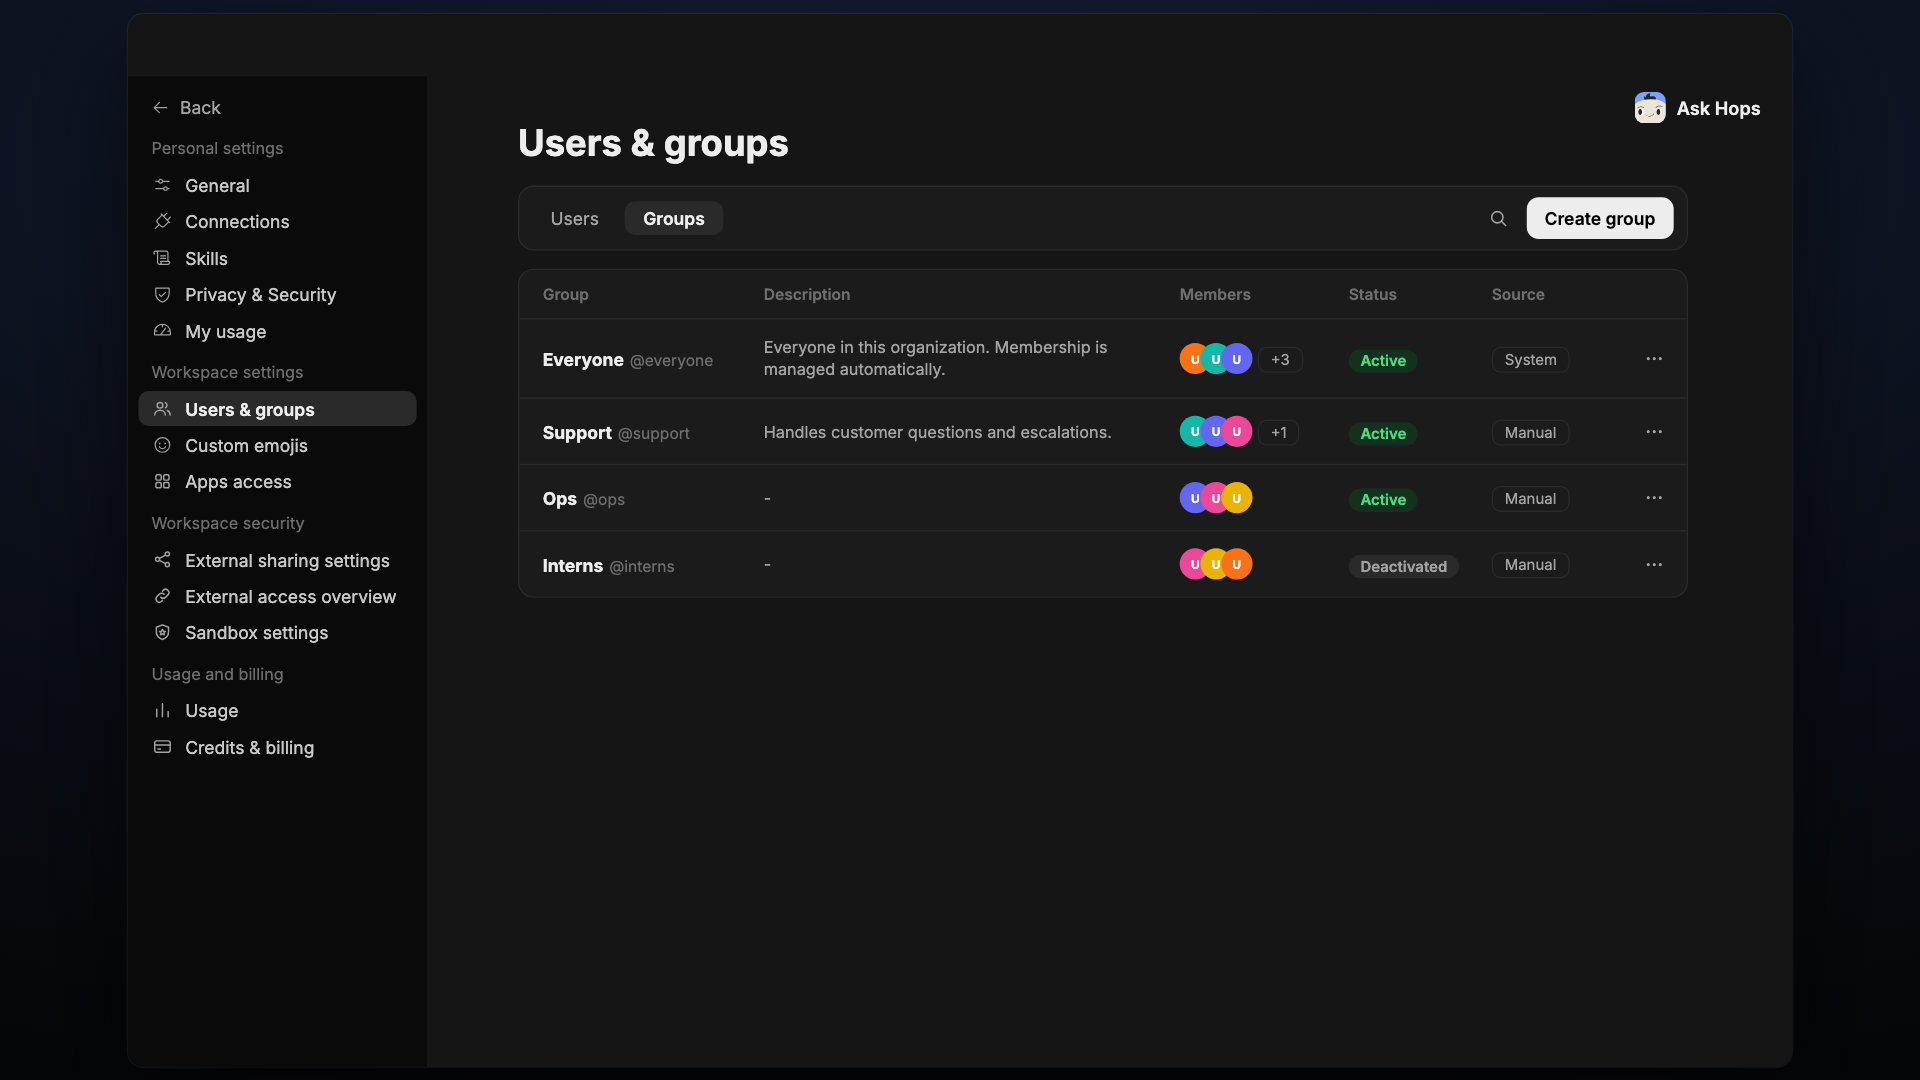Viewport: 1920px width, 1080px height.
Task: Click the Manual source badge for Support
Action: (1530, 432)
